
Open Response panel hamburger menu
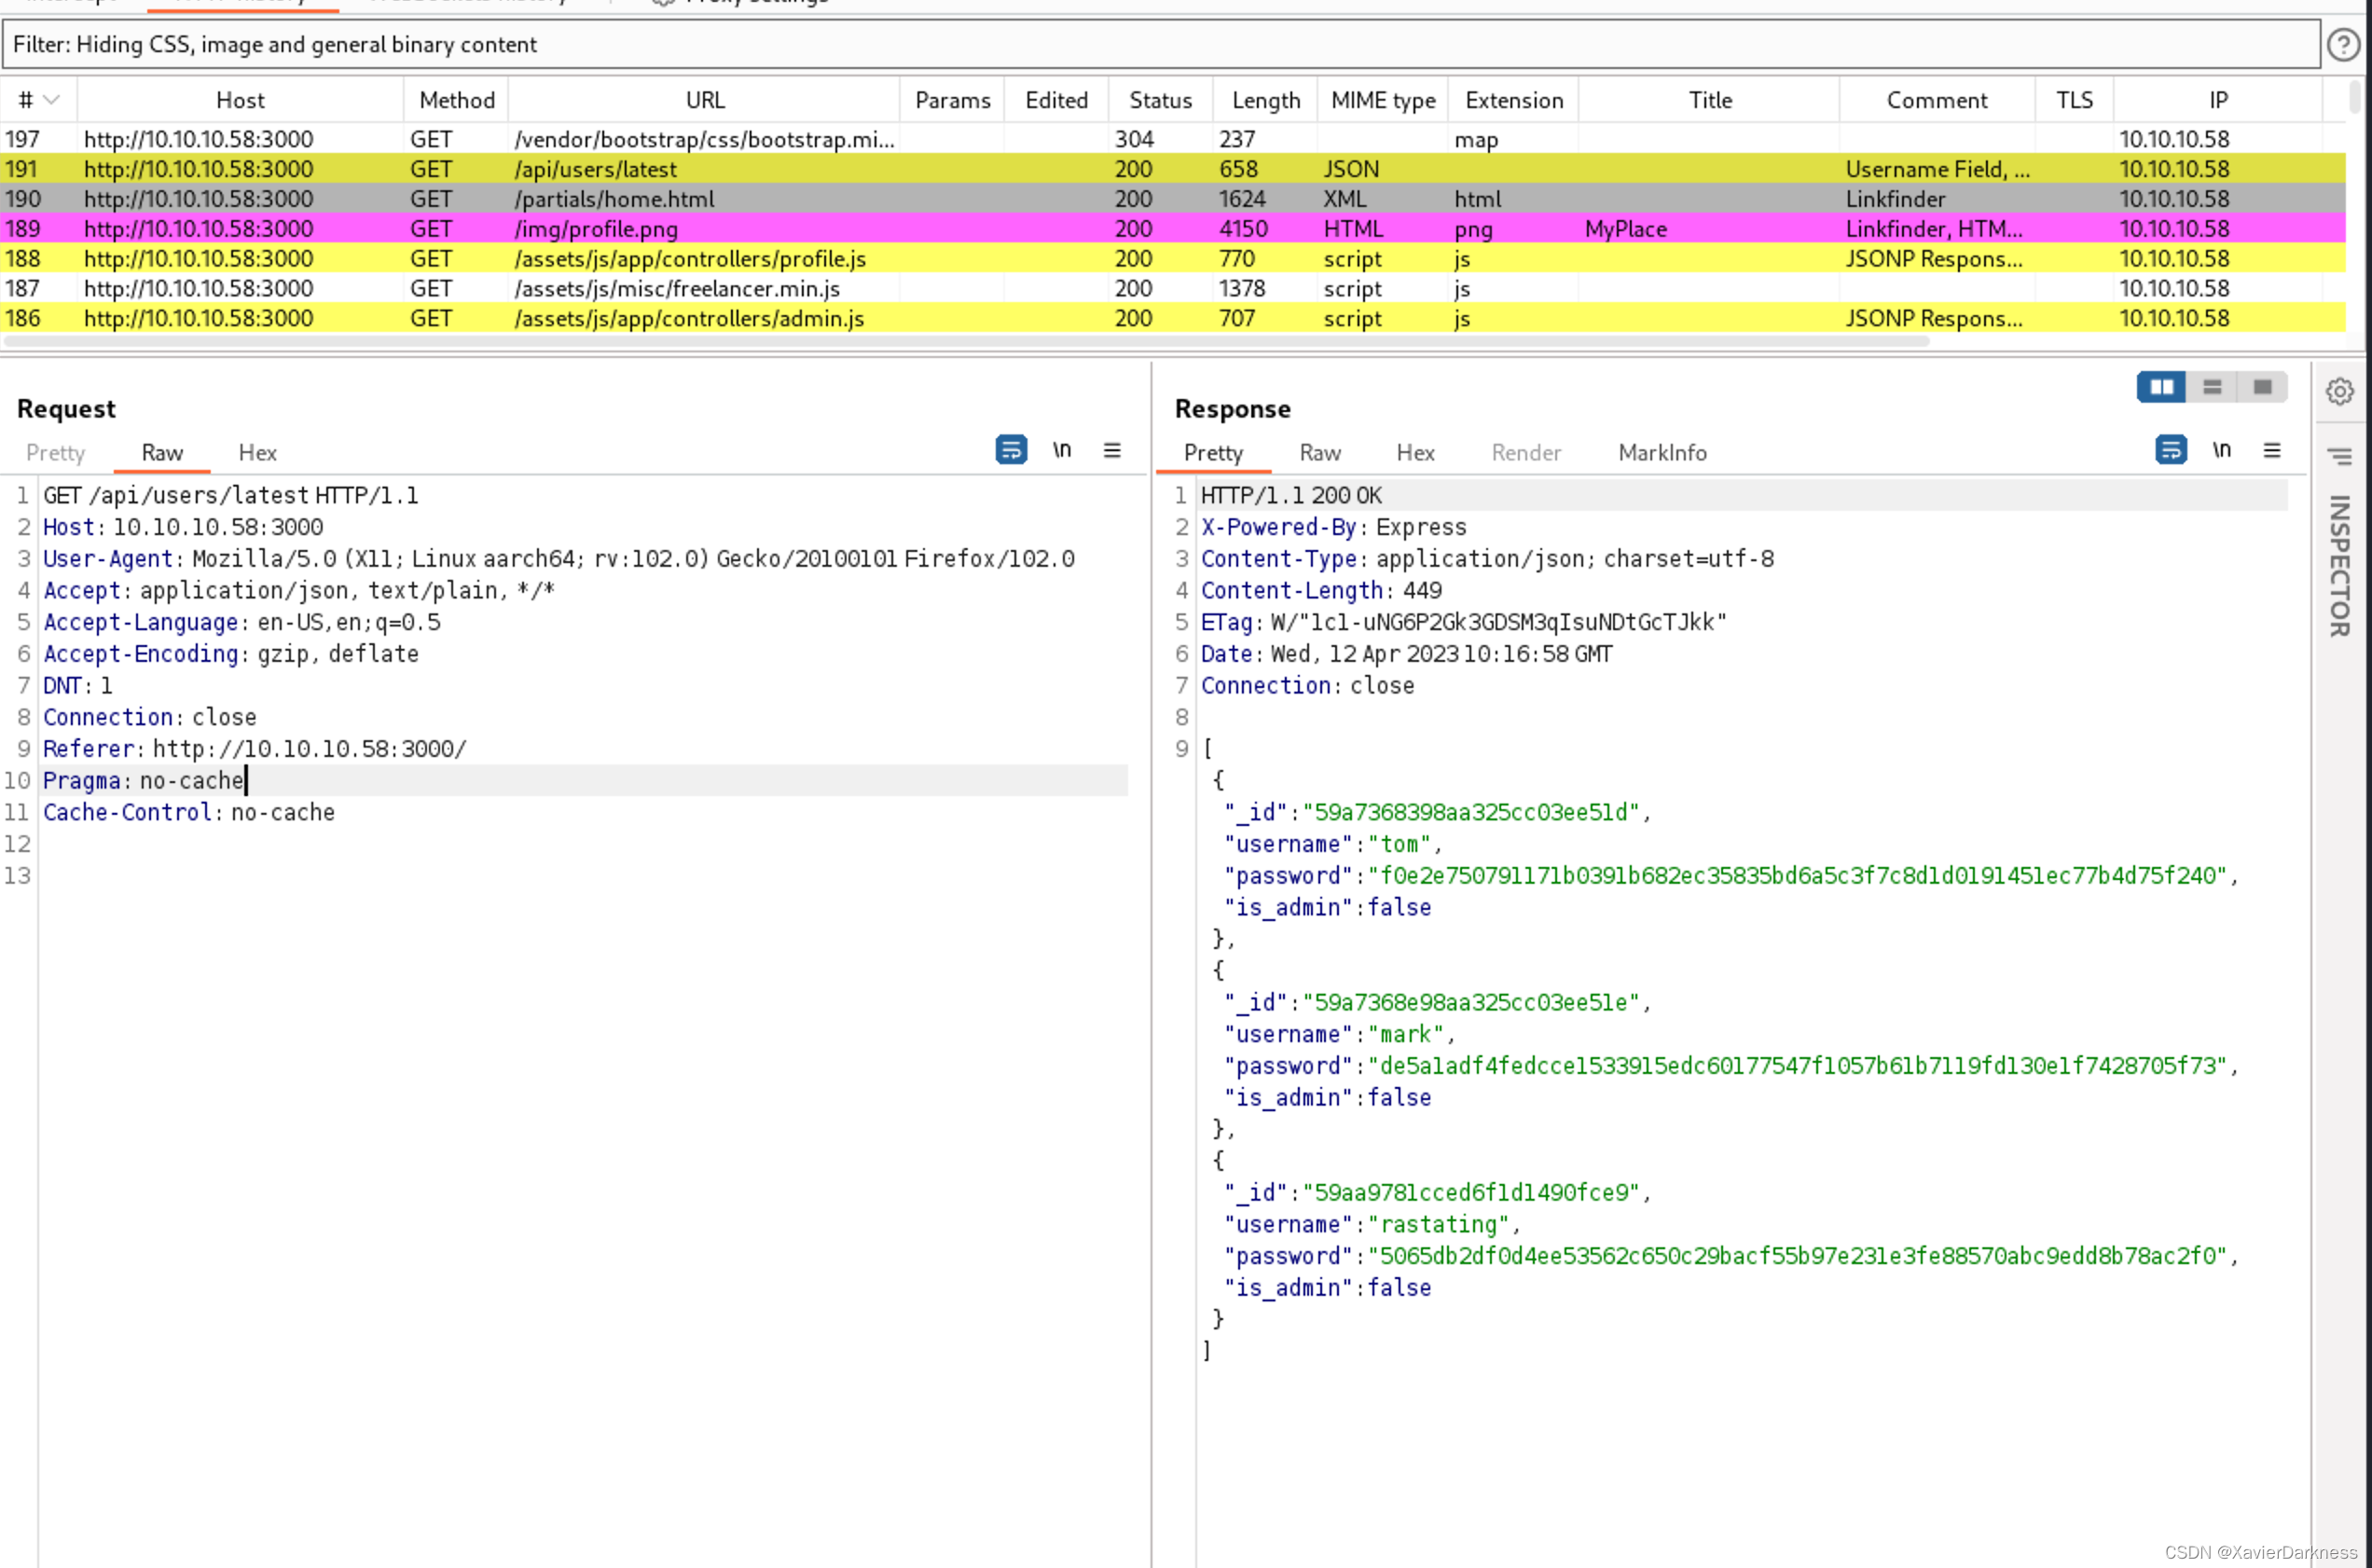point(2272,450)
